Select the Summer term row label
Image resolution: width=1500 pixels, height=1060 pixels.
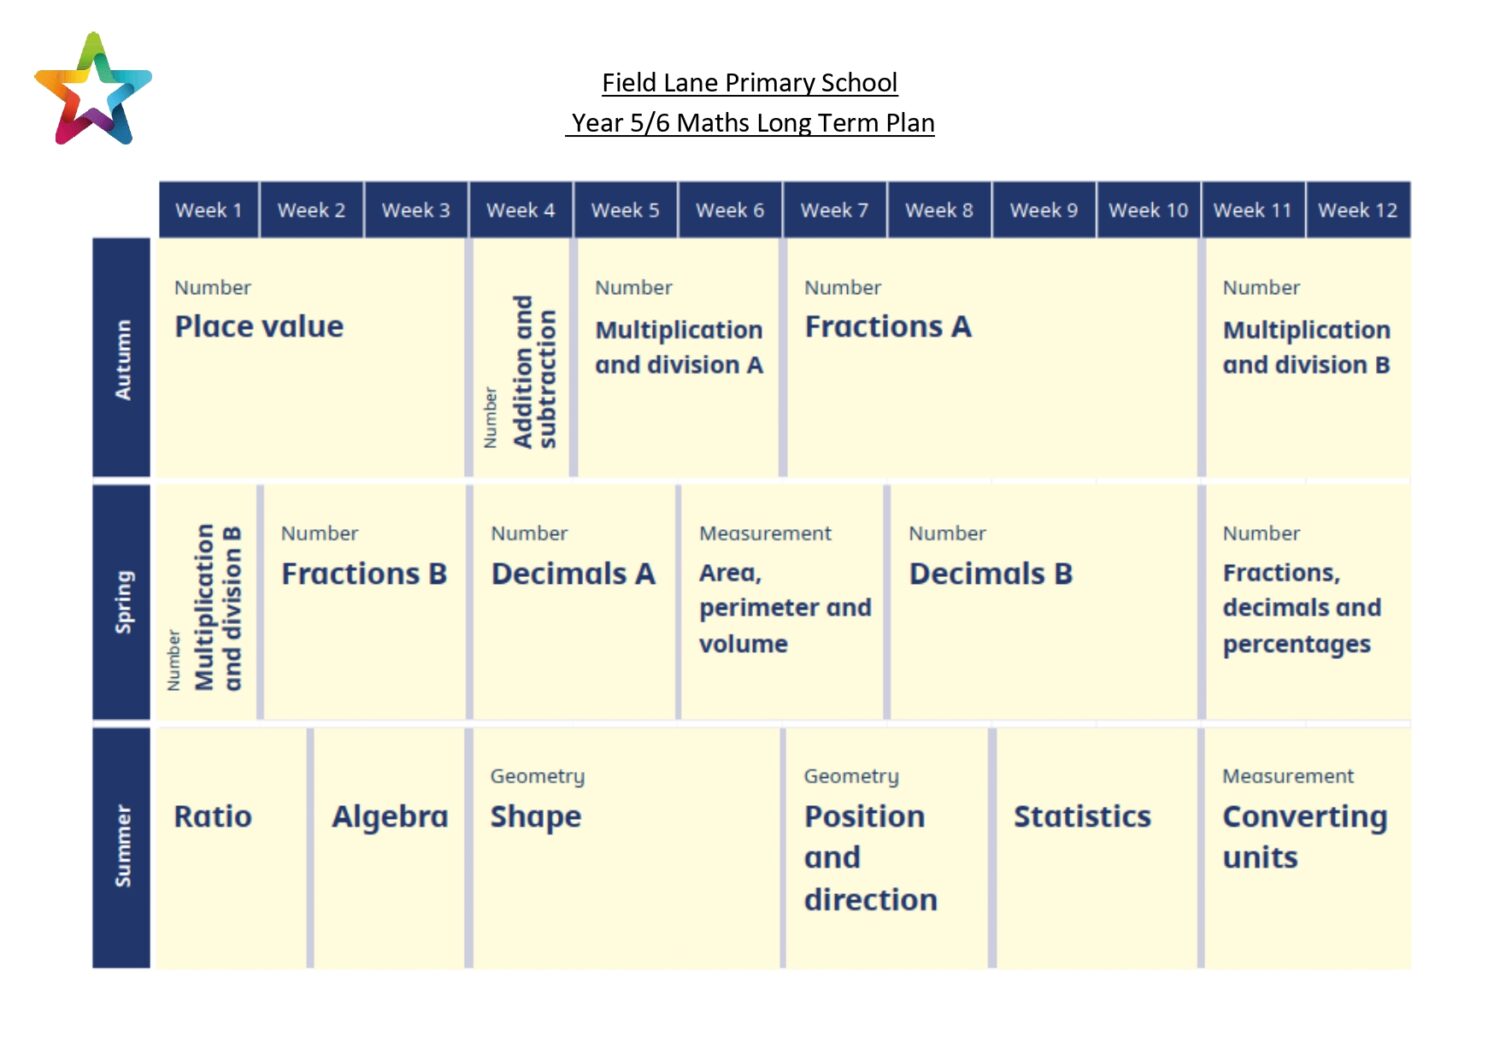tap(122, 847)
